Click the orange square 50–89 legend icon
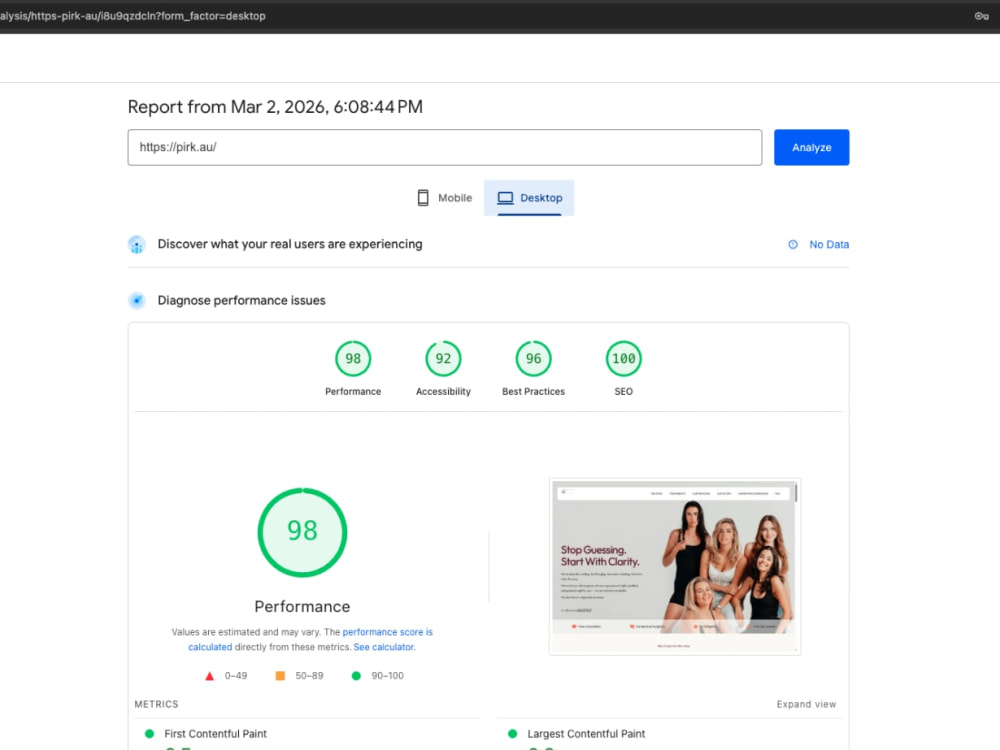 280,675
